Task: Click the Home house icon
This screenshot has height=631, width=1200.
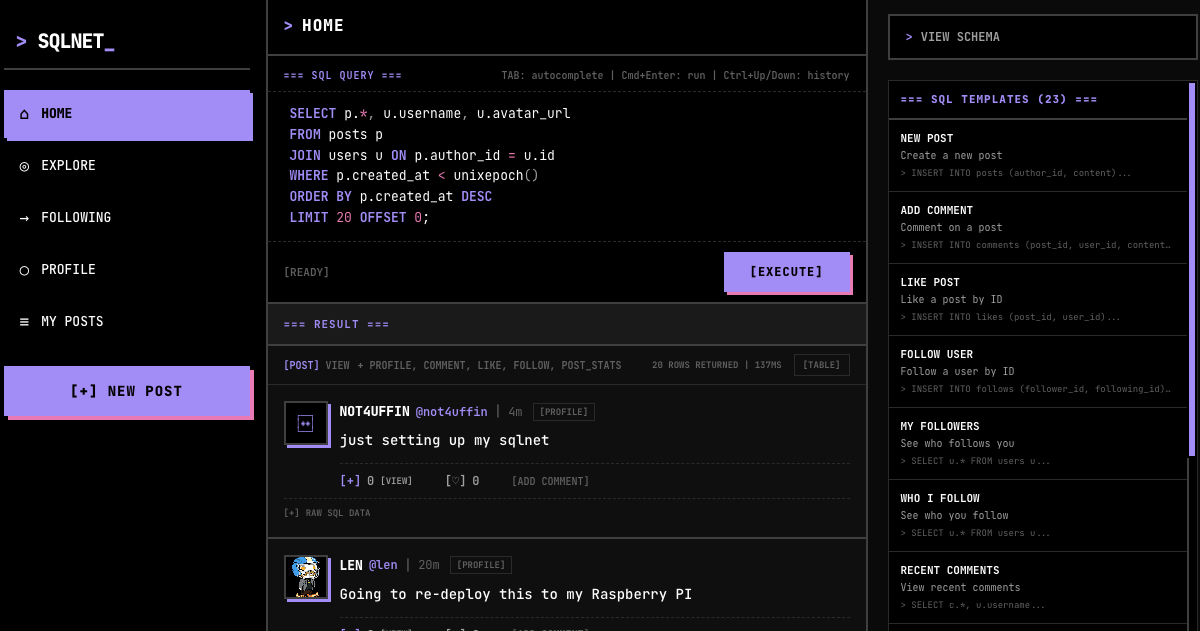Action: (x=24, y=114)
